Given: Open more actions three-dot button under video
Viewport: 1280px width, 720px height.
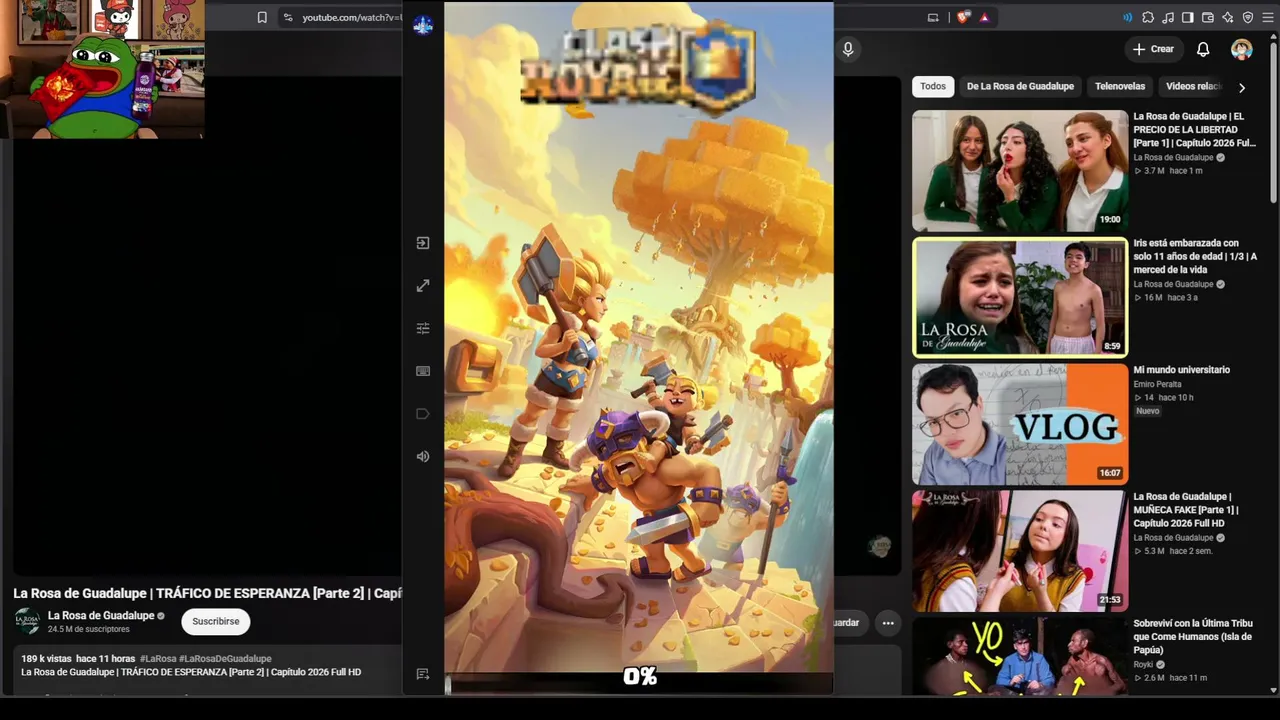Looking at the screenshot, I should (x=887, y=623).
